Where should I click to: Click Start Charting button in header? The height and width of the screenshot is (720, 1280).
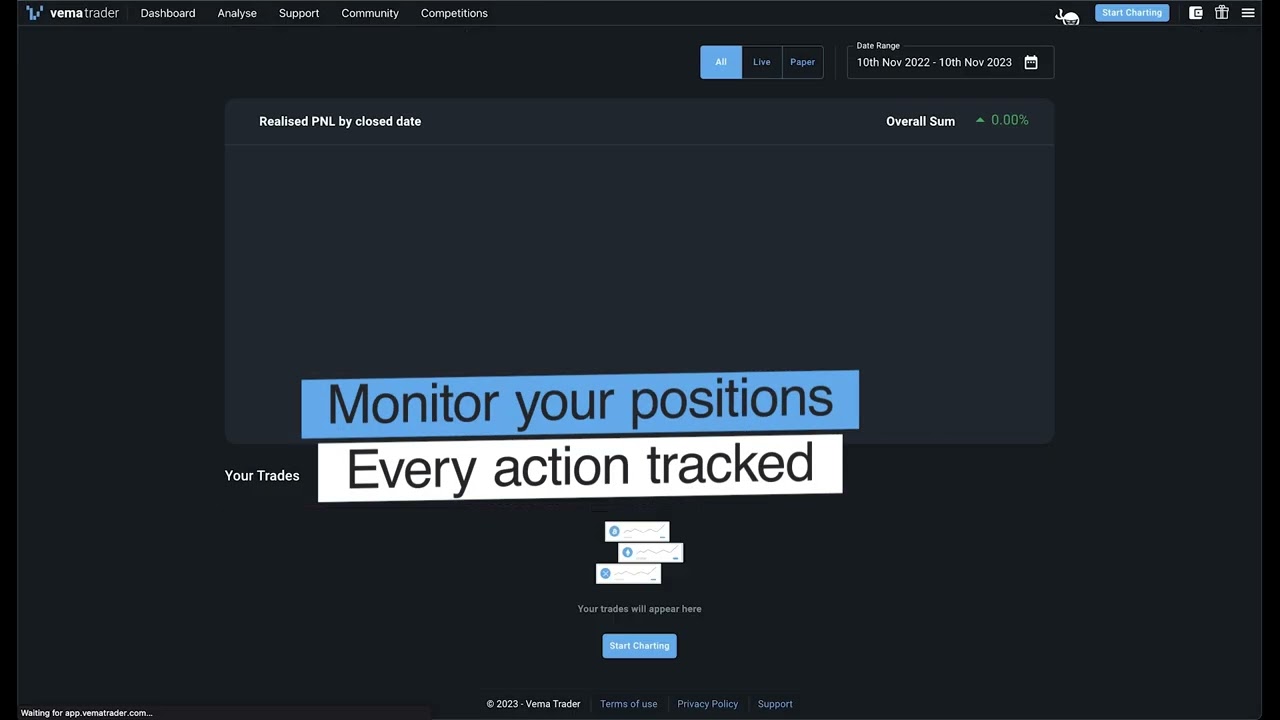pyautogui.click(x=1132, y=13)
